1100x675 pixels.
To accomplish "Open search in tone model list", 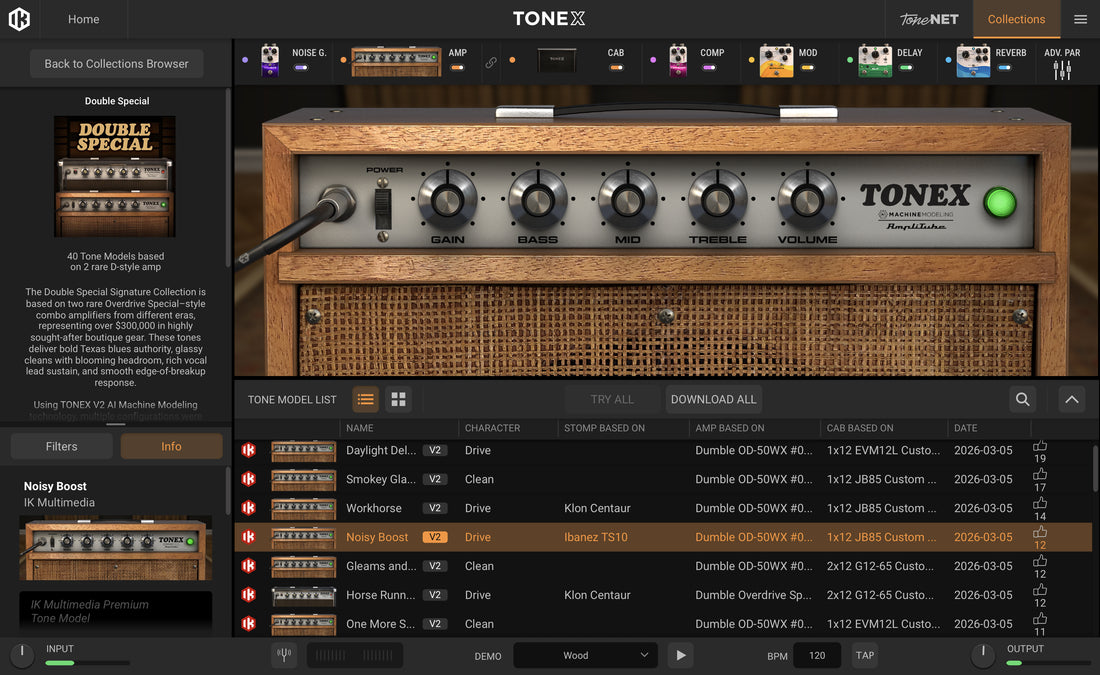I will tap(1023, 399).
